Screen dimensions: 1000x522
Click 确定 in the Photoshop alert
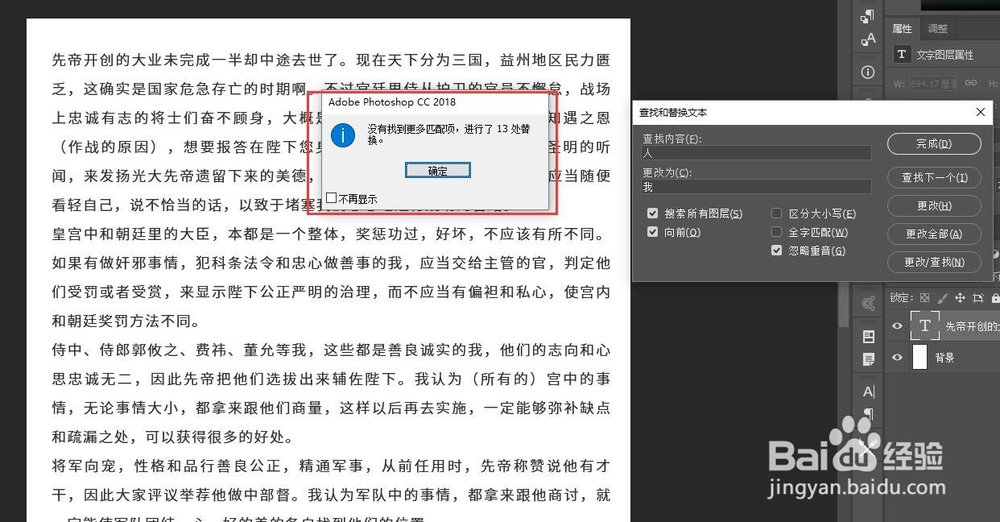click(438, 170)
